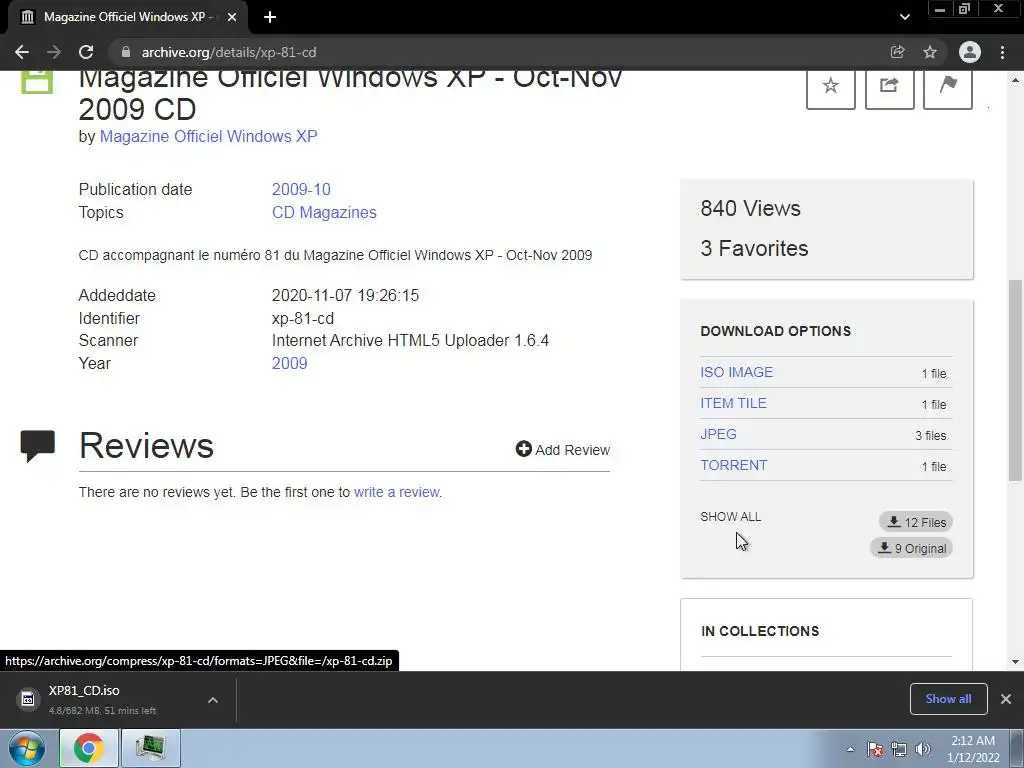
Task: Click the address bar URL
Action: [229, 52]
